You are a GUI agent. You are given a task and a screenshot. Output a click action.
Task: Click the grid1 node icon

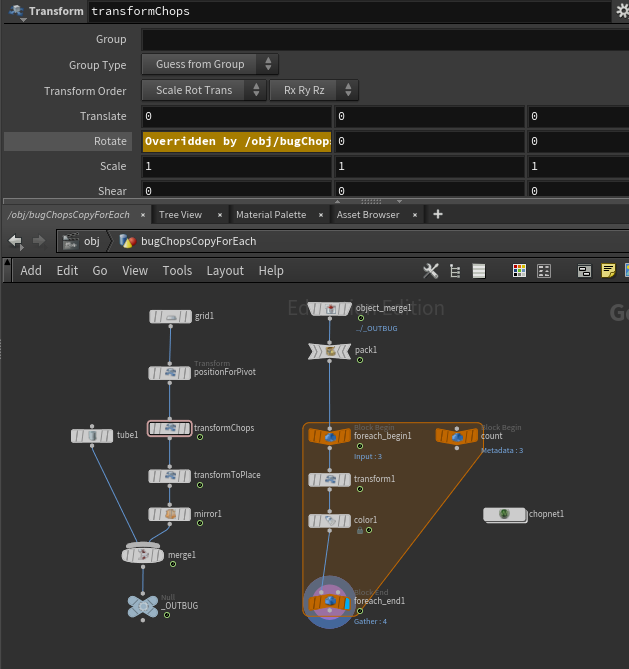click(170, 317)
